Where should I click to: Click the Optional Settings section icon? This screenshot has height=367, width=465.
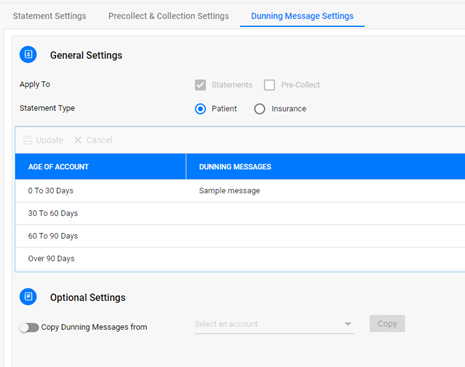pos(28,297)
